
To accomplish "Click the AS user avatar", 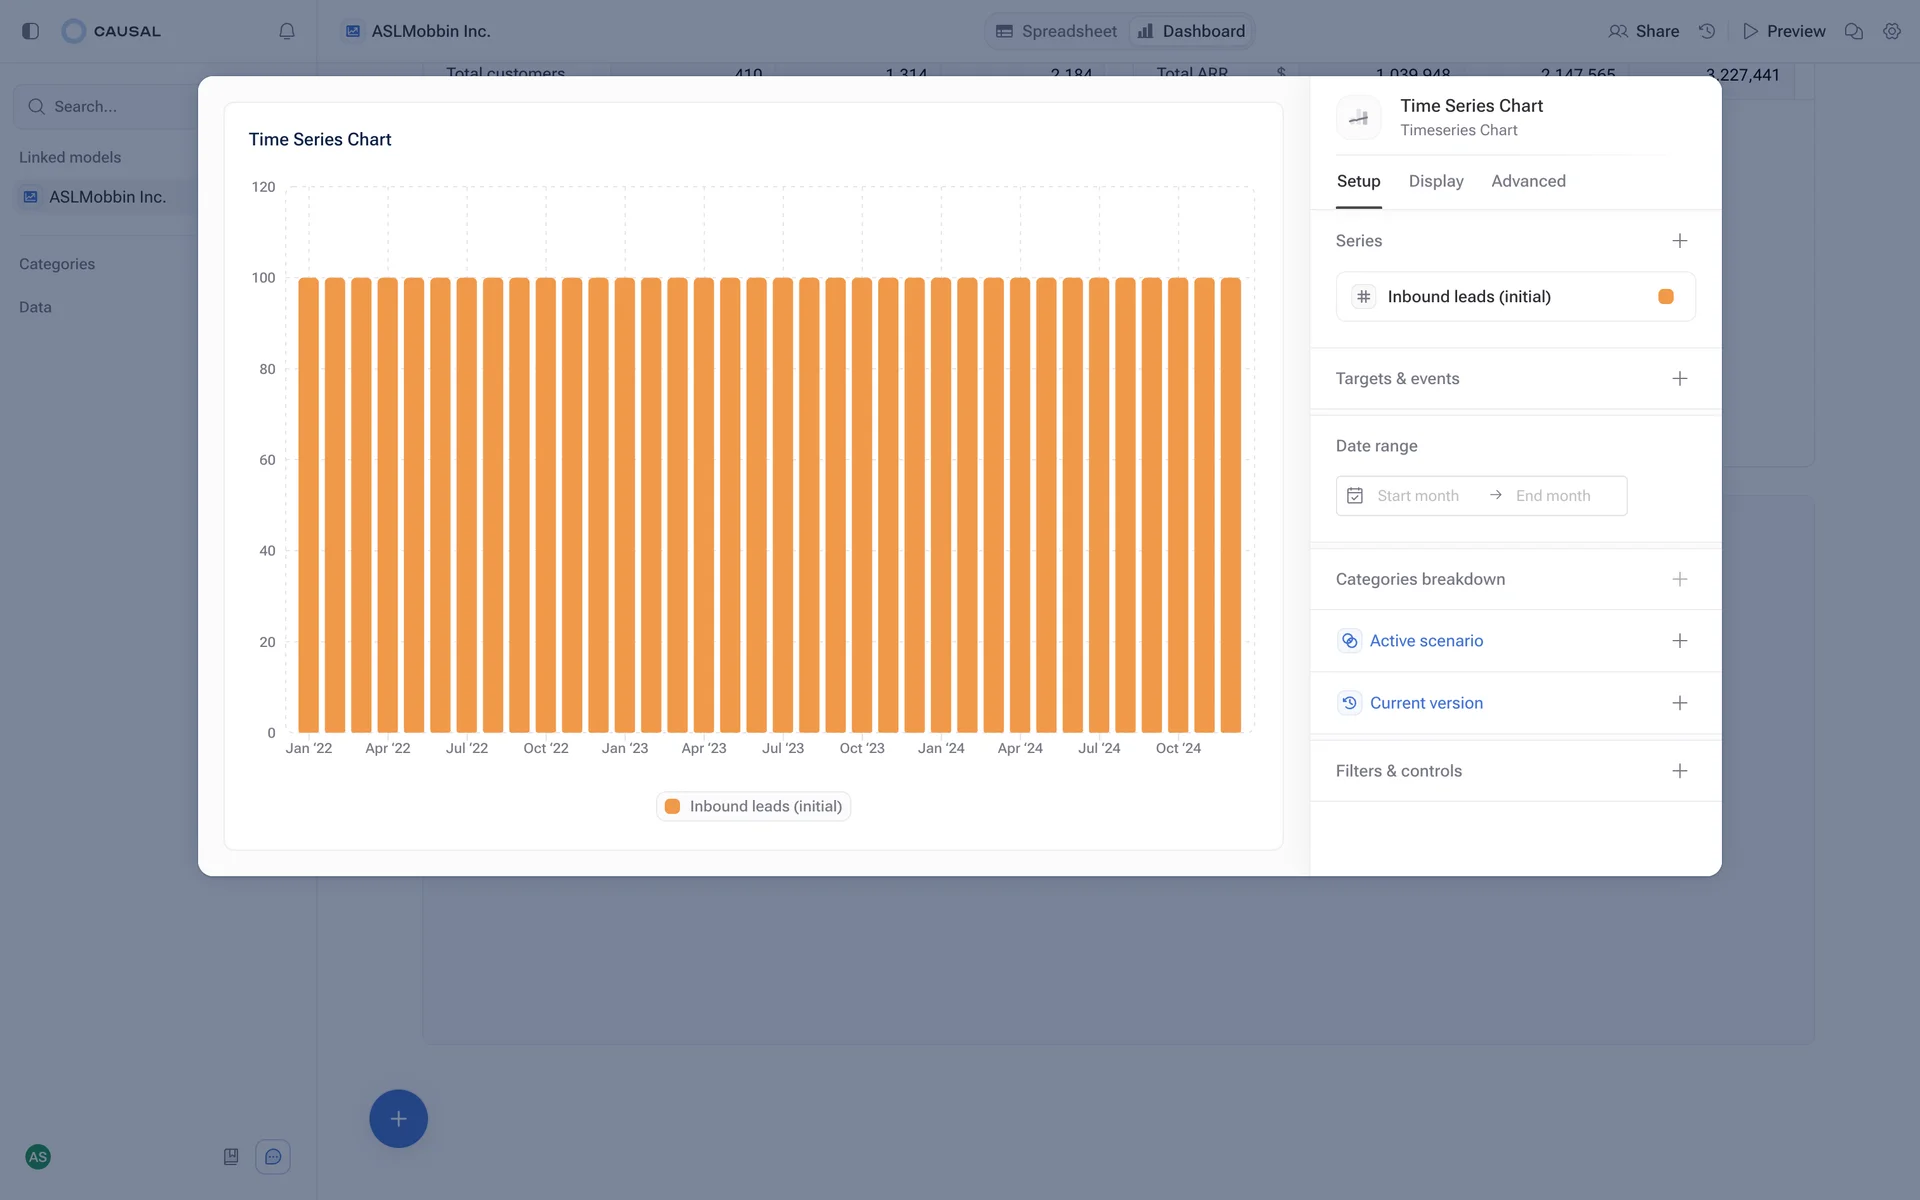I will (38, 1157).
